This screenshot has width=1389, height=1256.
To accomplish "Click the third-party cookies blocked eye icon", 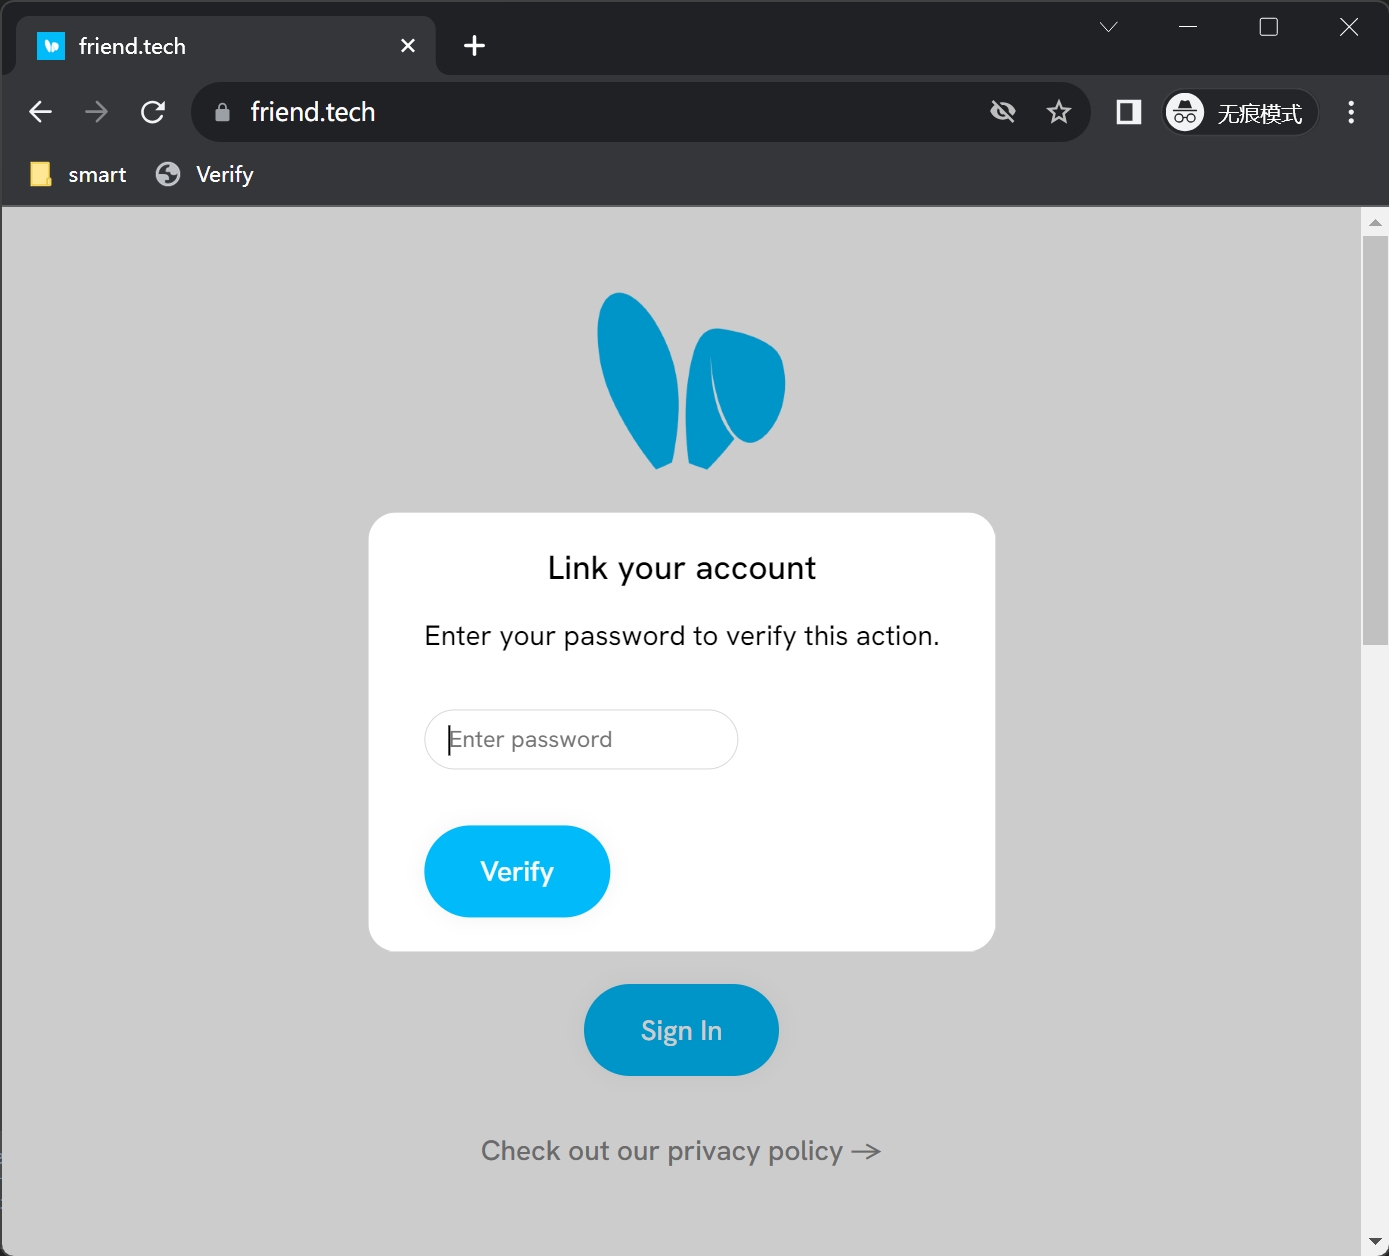I will [x=1002, y=112].
